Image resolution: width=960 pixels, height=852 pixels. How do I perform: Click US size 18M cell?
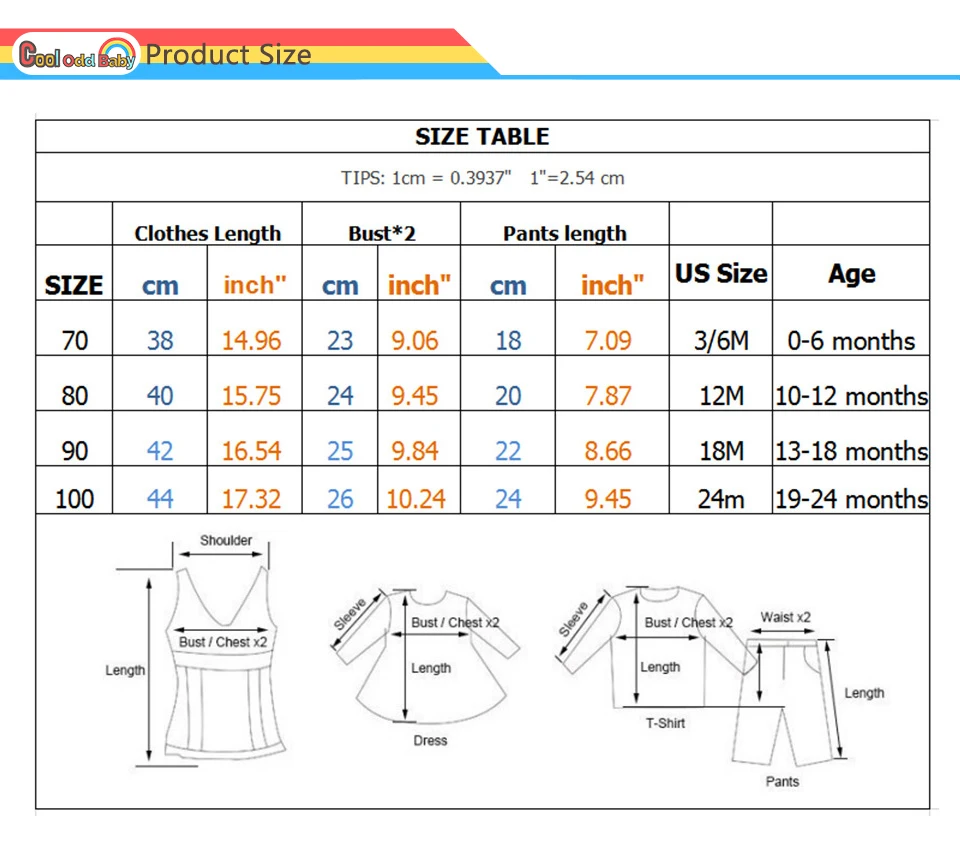pyautogui.click(x=721, y=451)
